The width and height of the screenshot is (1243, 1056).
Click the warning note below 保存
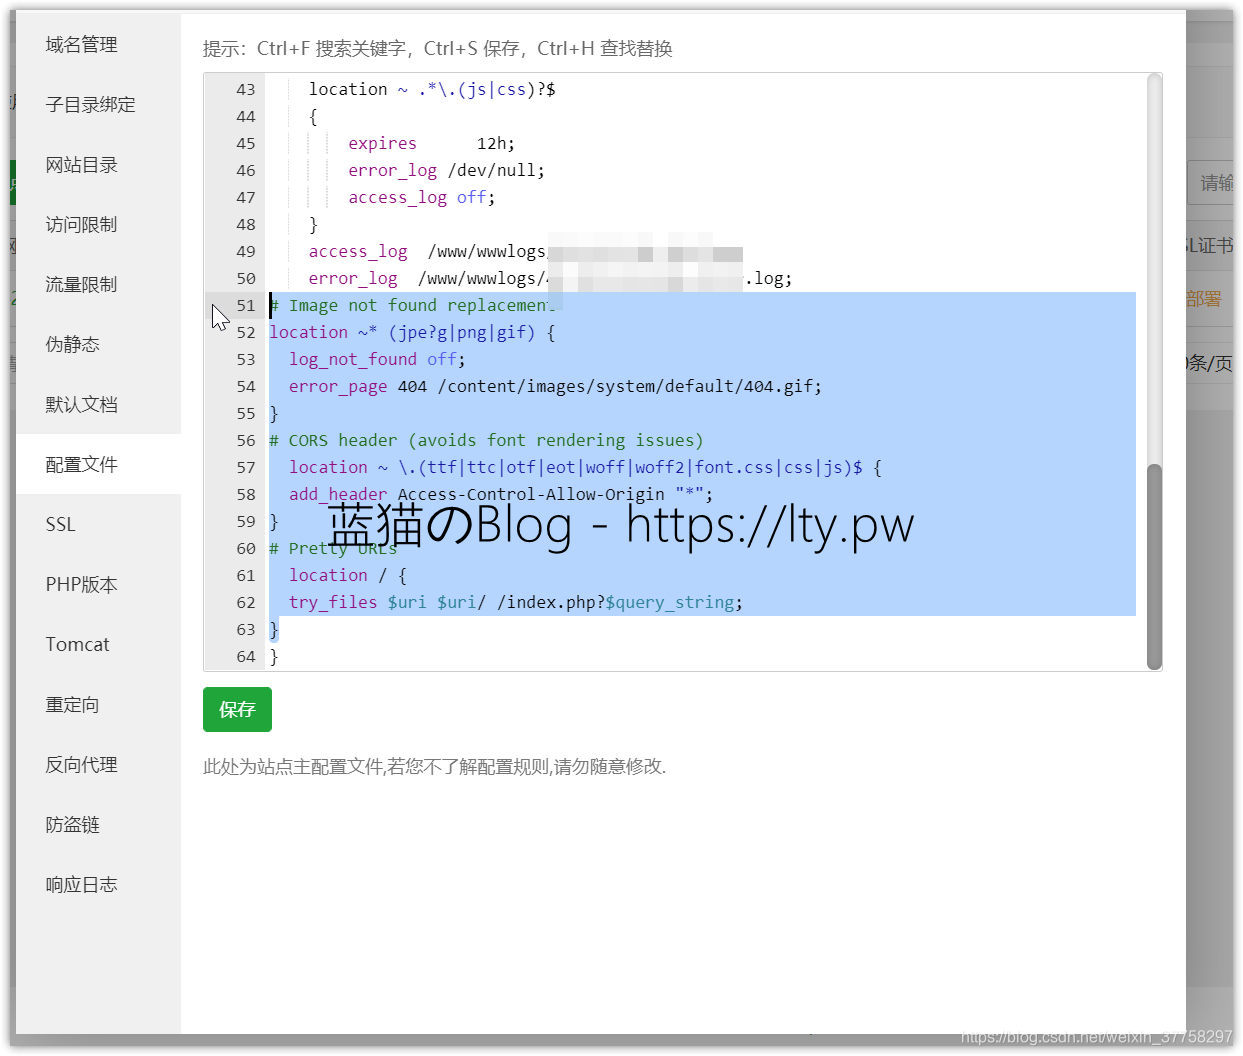point(434,766)
